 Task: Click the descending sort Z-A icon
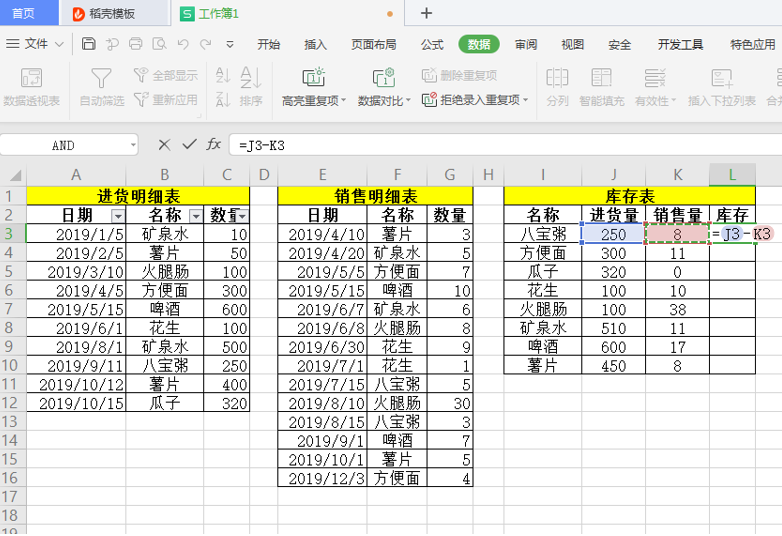(222, 100)
